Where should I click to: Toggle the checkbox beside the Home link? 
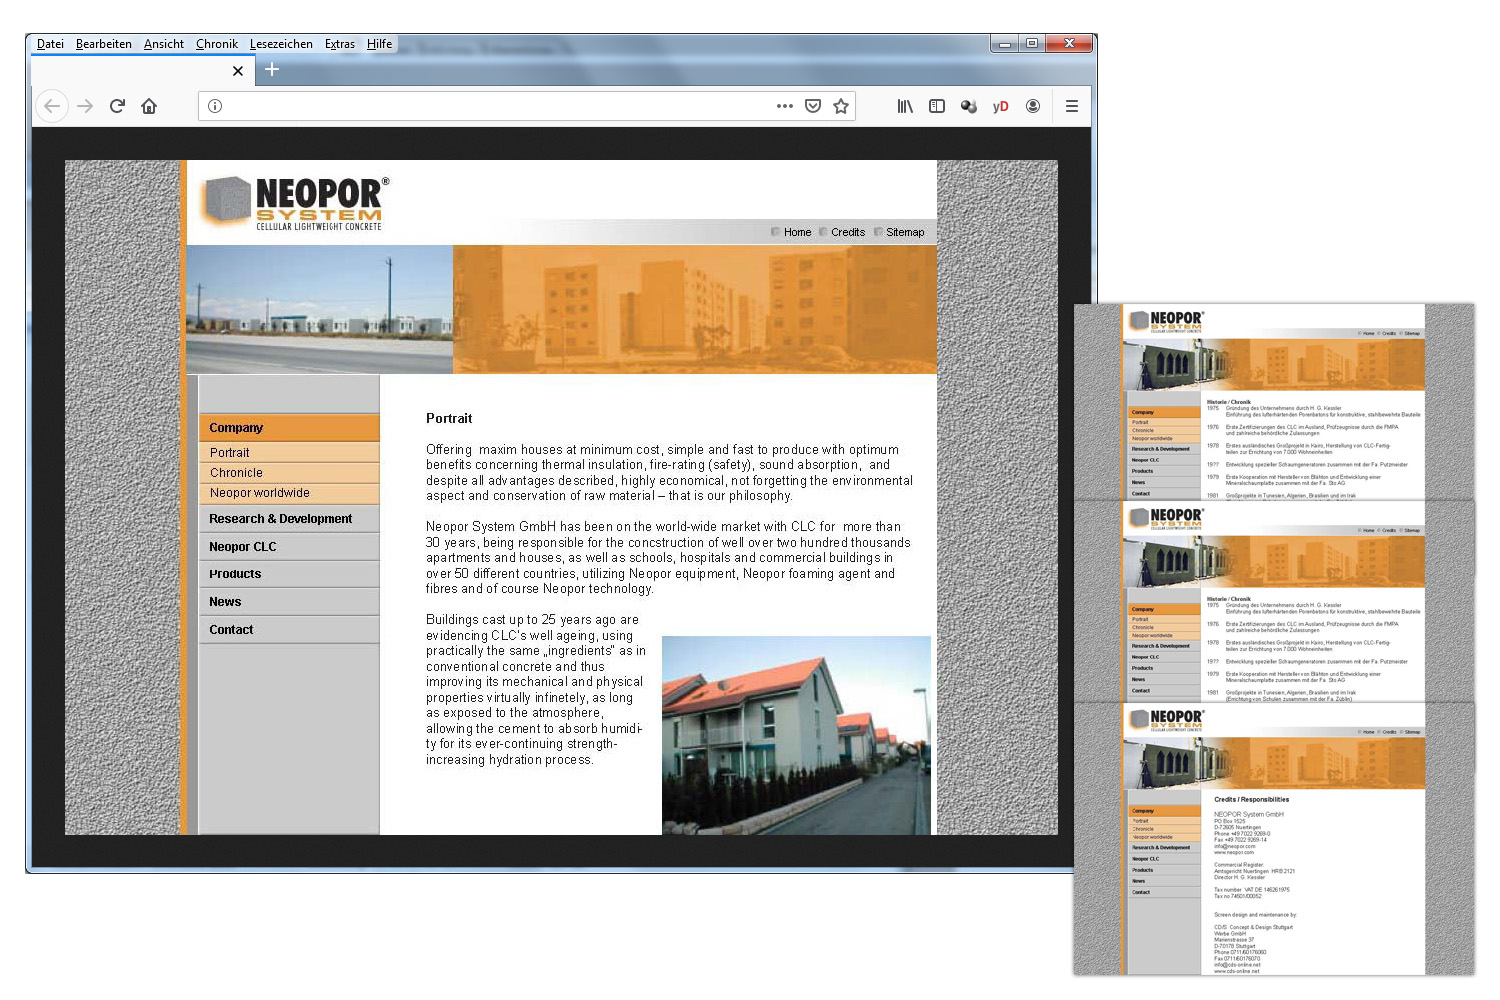[775, 231]
